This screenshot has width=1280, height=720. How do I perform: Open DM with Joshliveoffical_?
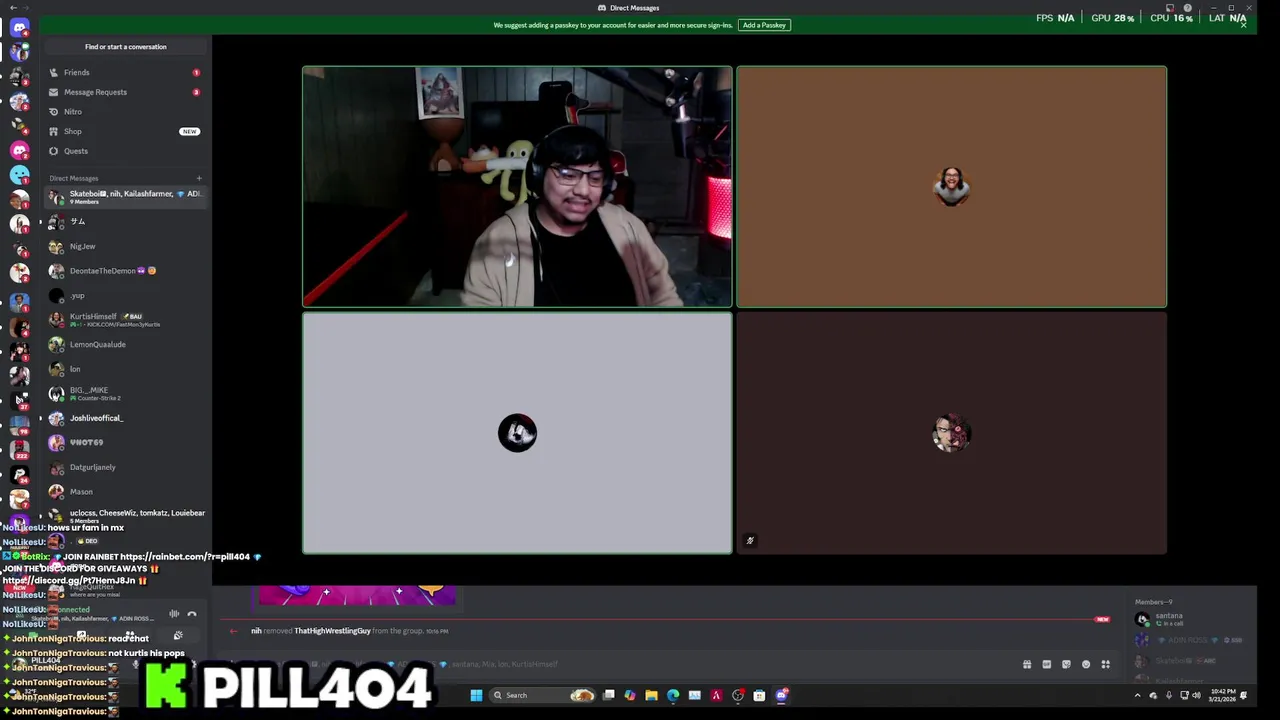(x=125, y=418)
